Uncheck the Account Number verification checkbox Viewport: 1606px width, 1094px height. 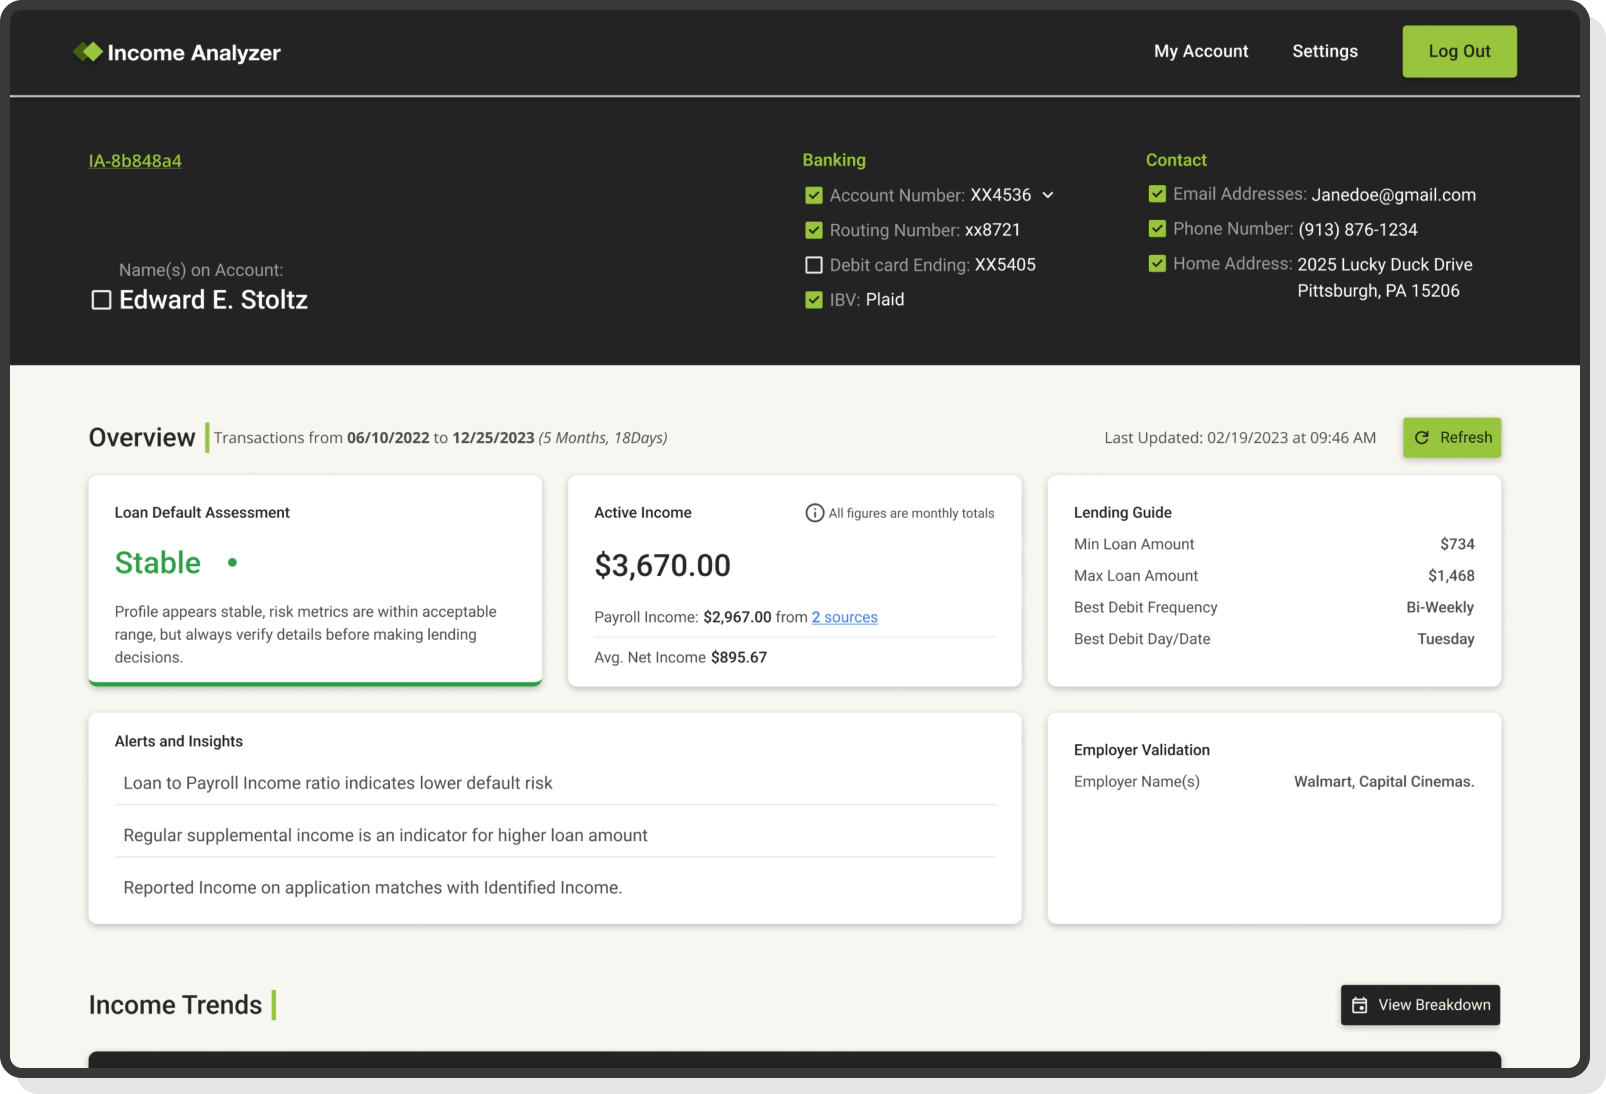pos(813,195)
